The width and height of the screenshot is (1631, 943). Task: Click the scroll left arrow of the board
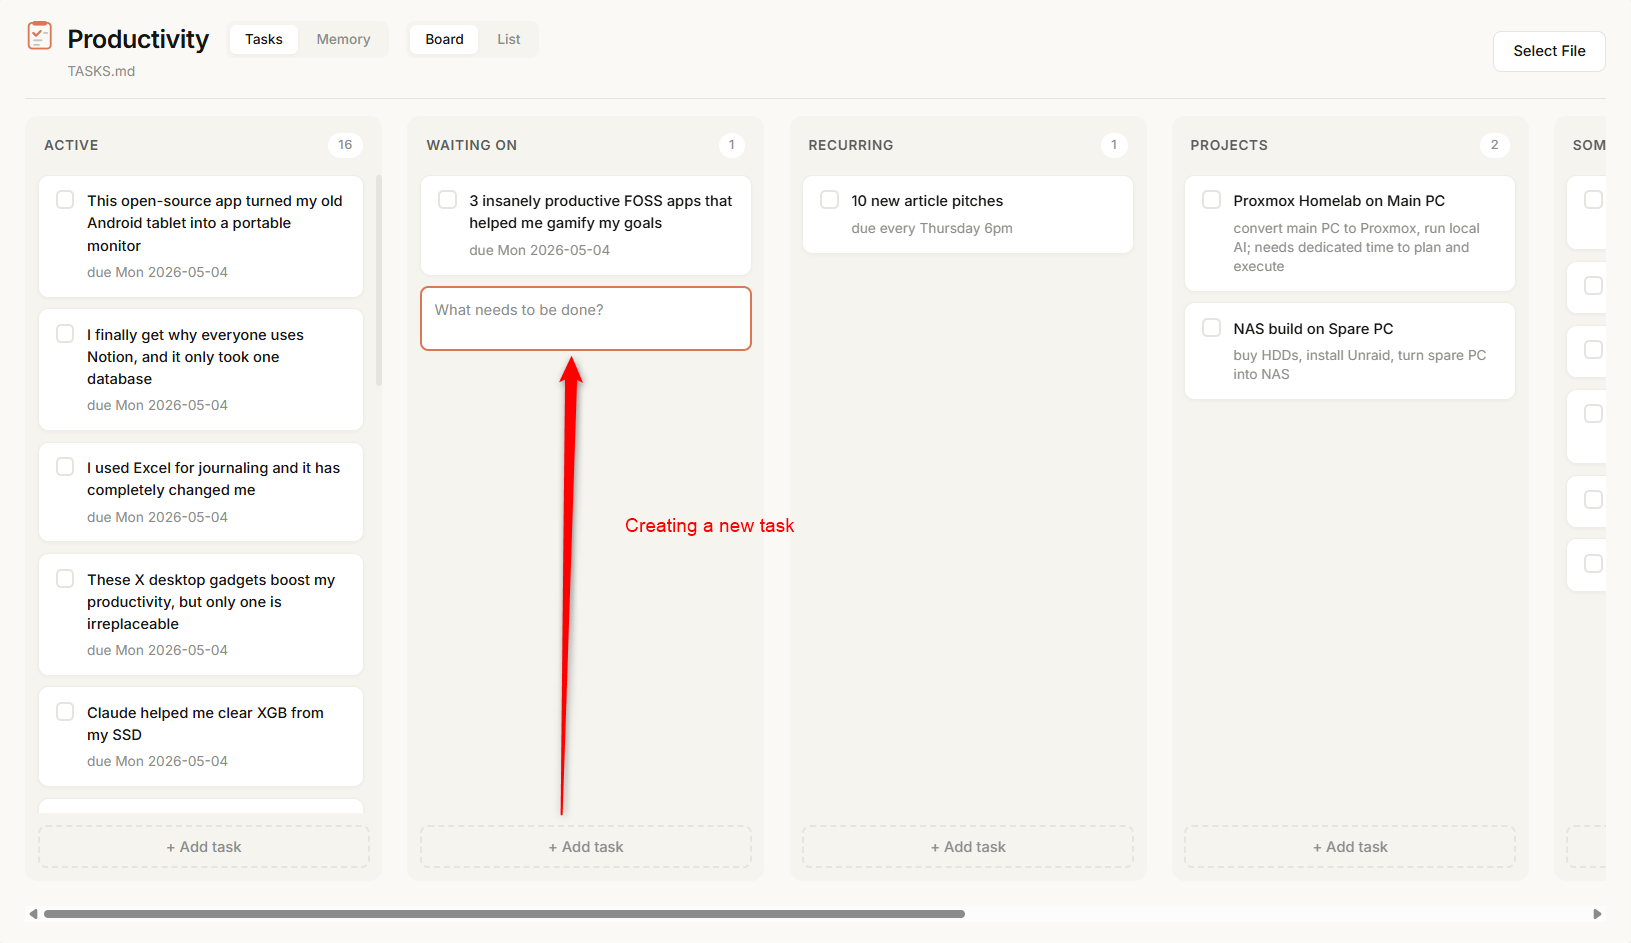point(33,914)
